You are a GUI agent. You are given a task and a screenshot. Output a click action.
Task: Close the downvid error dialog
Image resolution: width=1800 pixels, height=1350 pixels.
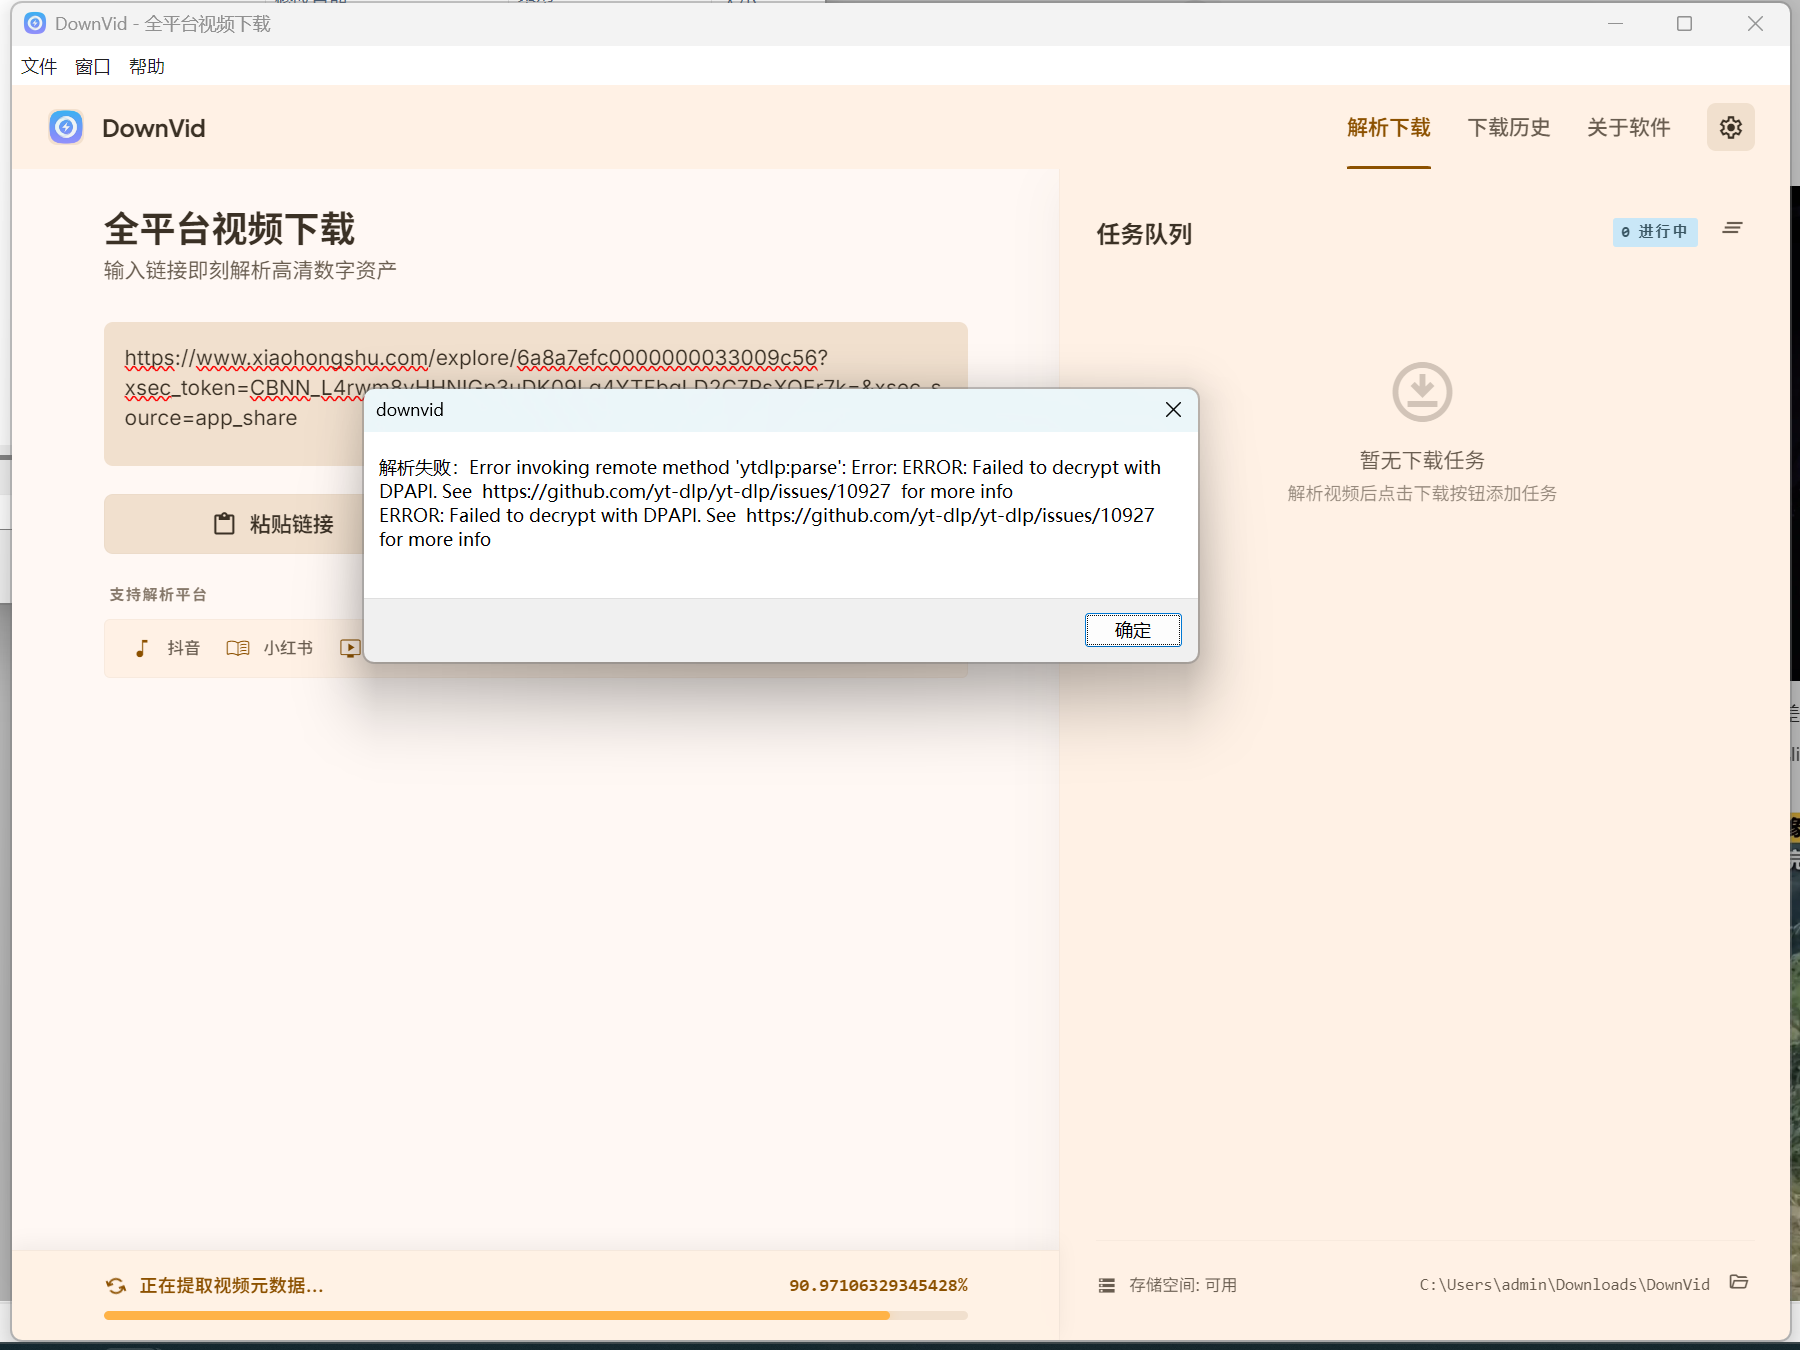click(1173, 409)
